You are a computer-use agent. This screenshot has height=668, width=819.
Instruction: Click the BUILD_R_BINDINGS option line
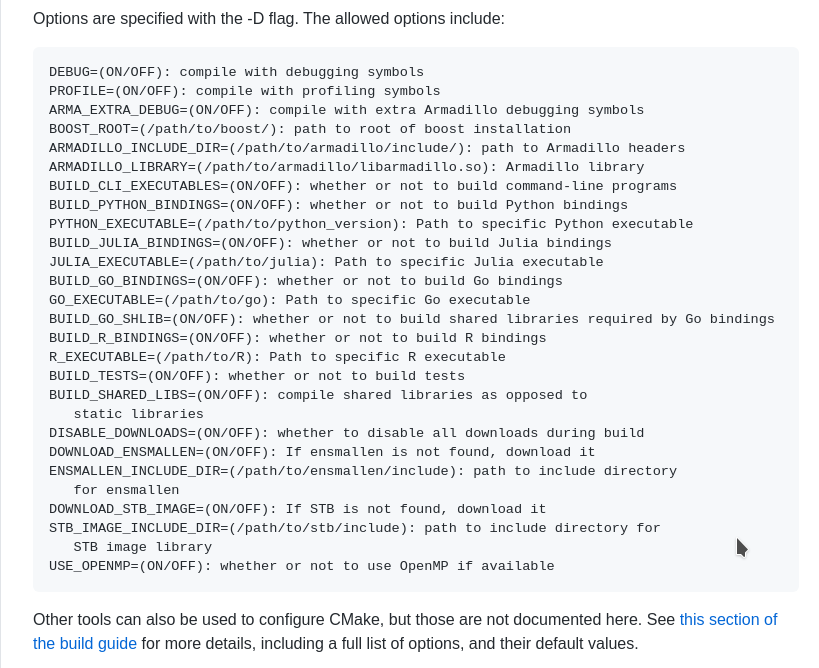tap(298, 338)
